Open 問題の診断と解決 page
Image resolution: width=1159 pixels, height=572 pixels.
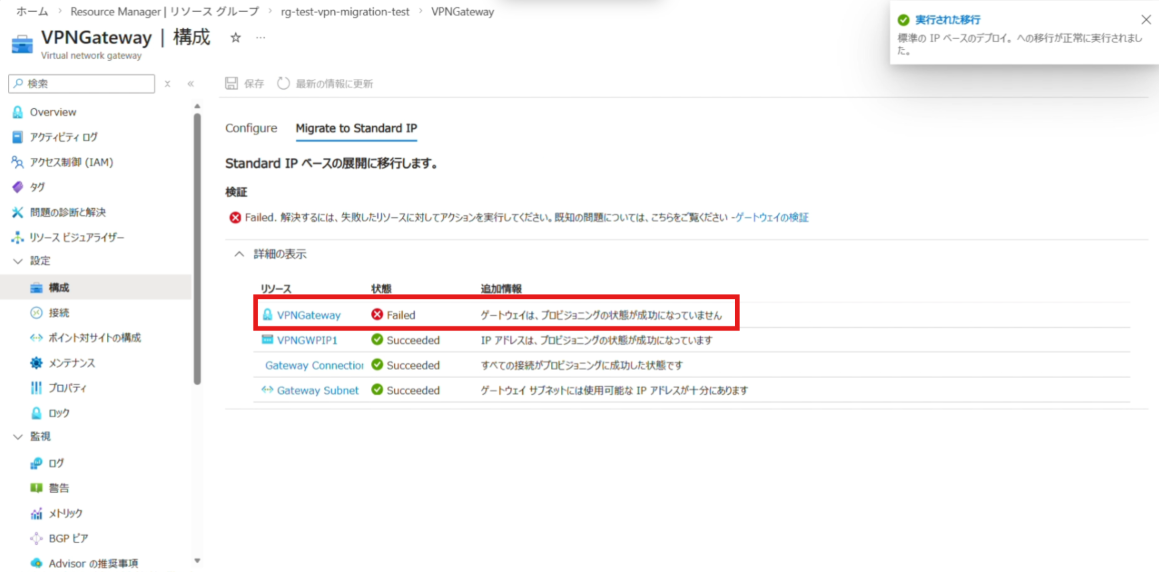coord(67,212)
